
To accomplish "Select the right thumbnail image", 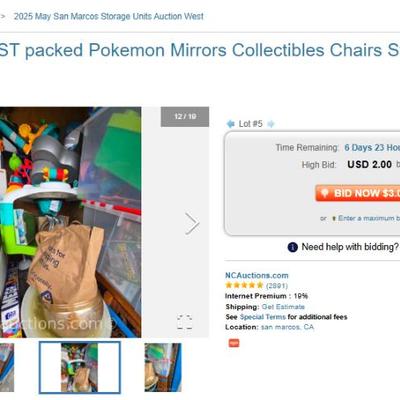I will coord(163,367).
